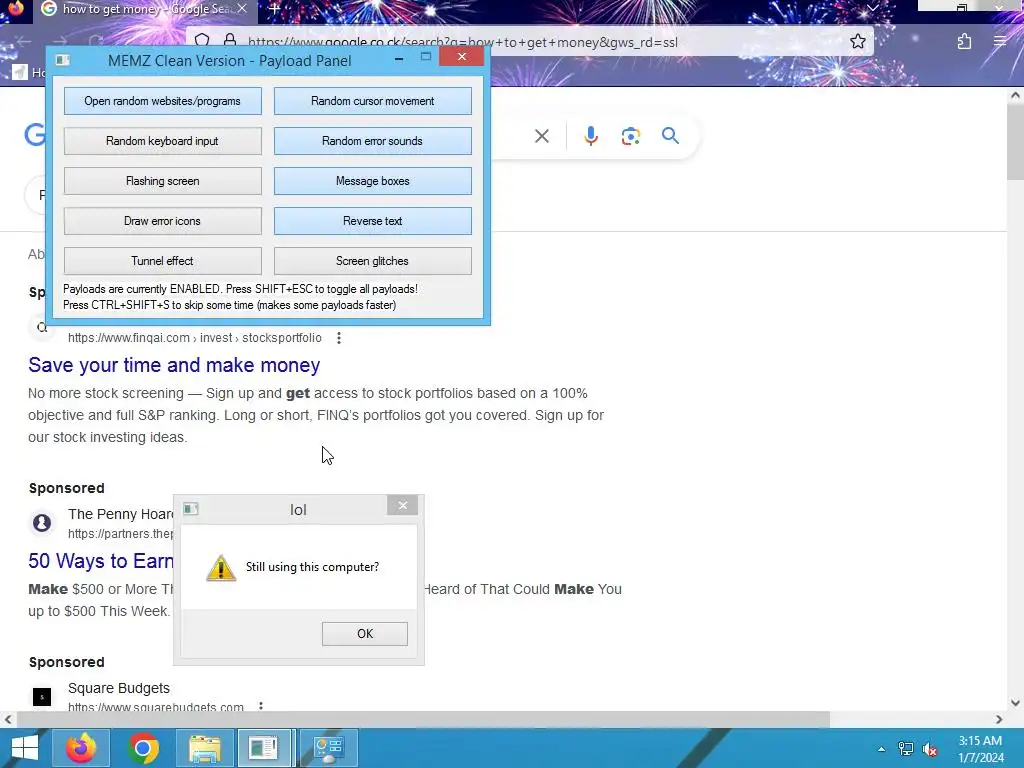Toggle Screen glitches payload
Viewport: 1024px width, 768px height.
372,261
